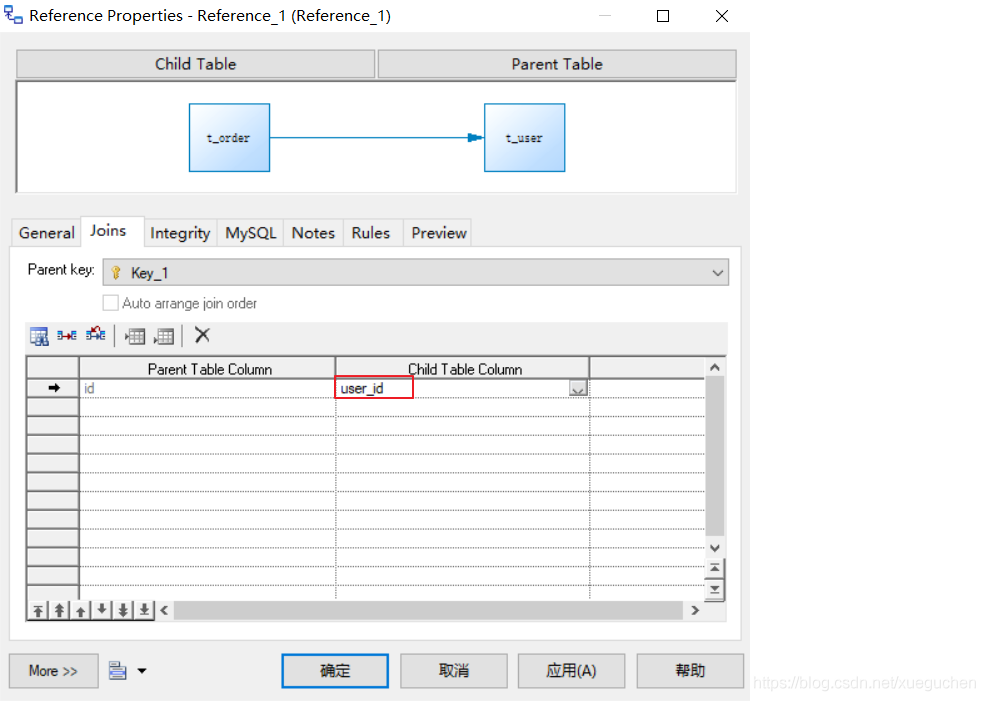
Task: Click the Child Table header button
Action: click(x=195, y=64)
